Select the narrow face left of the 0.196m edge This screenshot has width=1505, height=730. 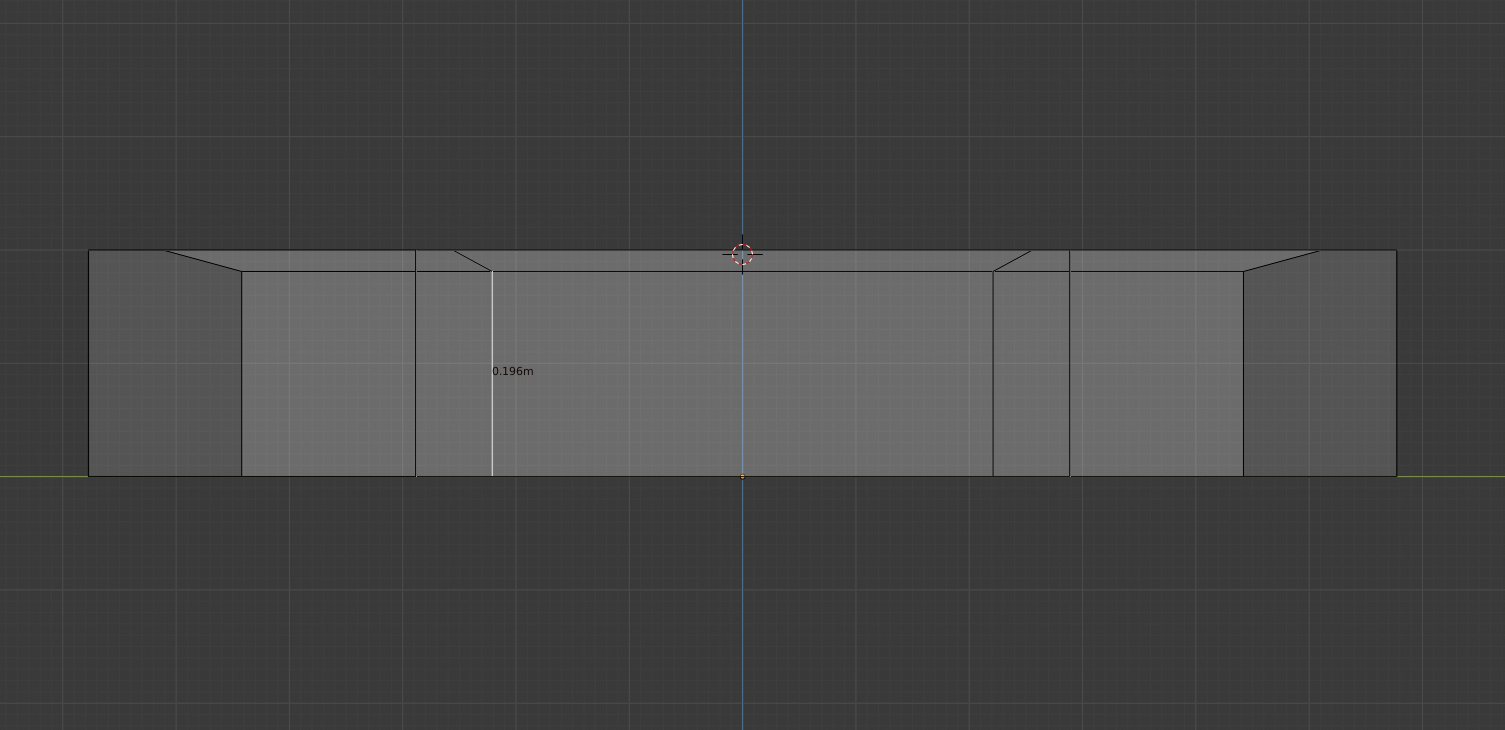(x=453, y=373)
